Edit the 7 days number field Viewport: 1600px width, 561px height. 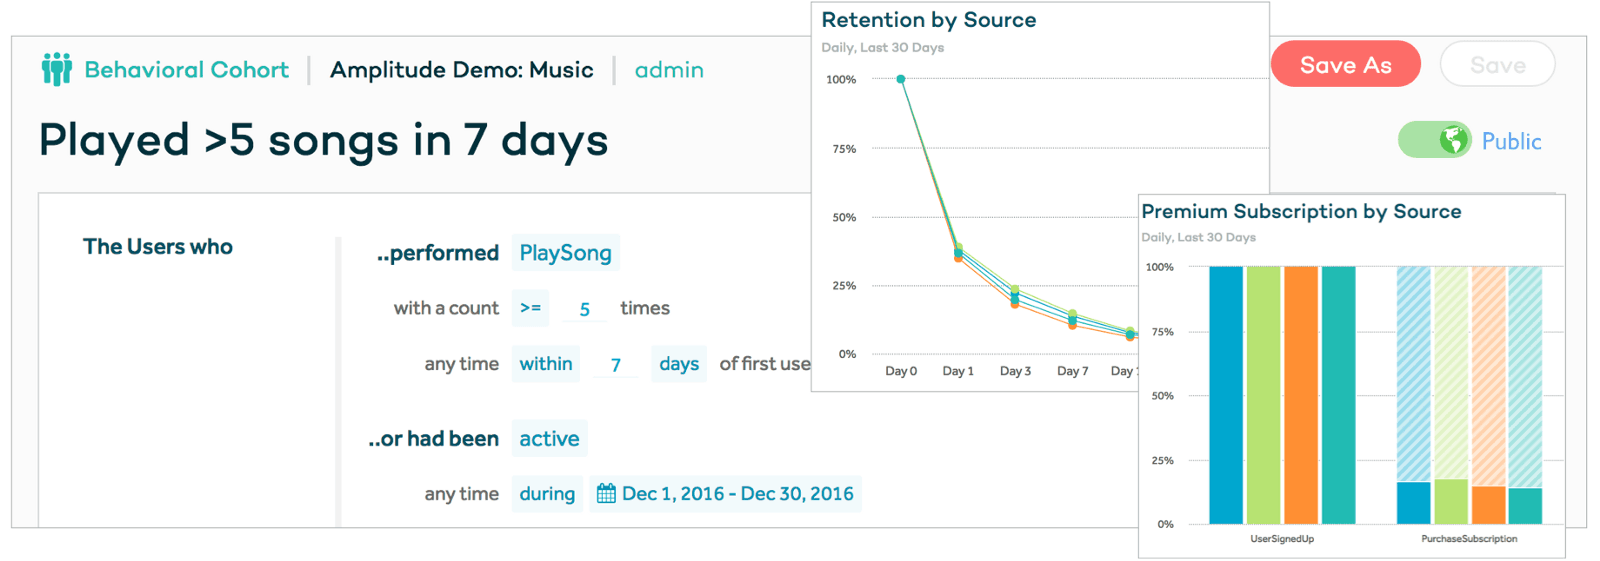point(616,365)
